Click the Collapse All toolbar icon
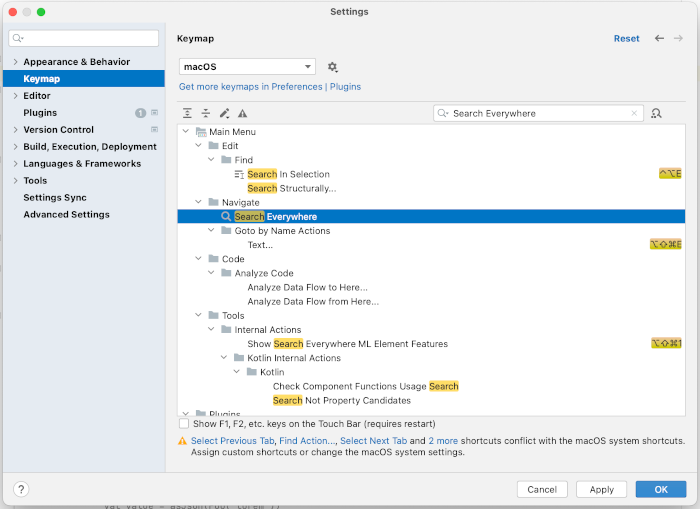The width and height of the screenshot is (700, 509). [x=205, y=113]
